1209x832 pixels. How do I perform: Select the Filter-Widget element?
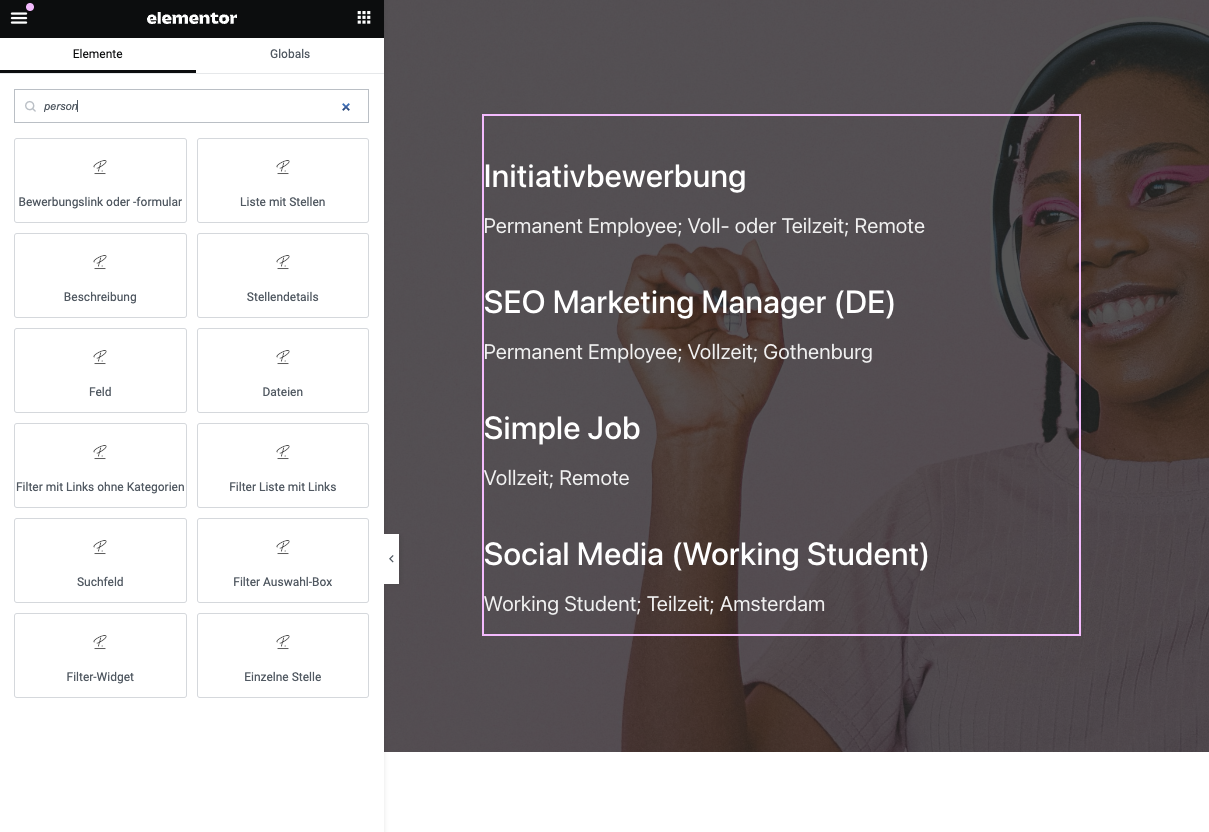pos(100,655)
